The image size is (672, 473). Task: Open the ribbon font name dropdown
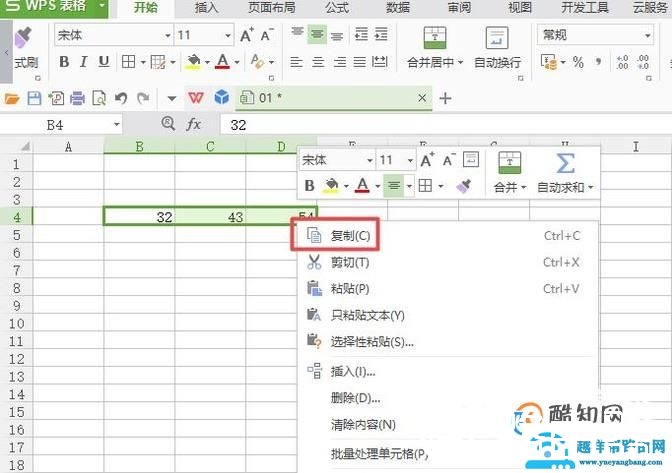168,36
